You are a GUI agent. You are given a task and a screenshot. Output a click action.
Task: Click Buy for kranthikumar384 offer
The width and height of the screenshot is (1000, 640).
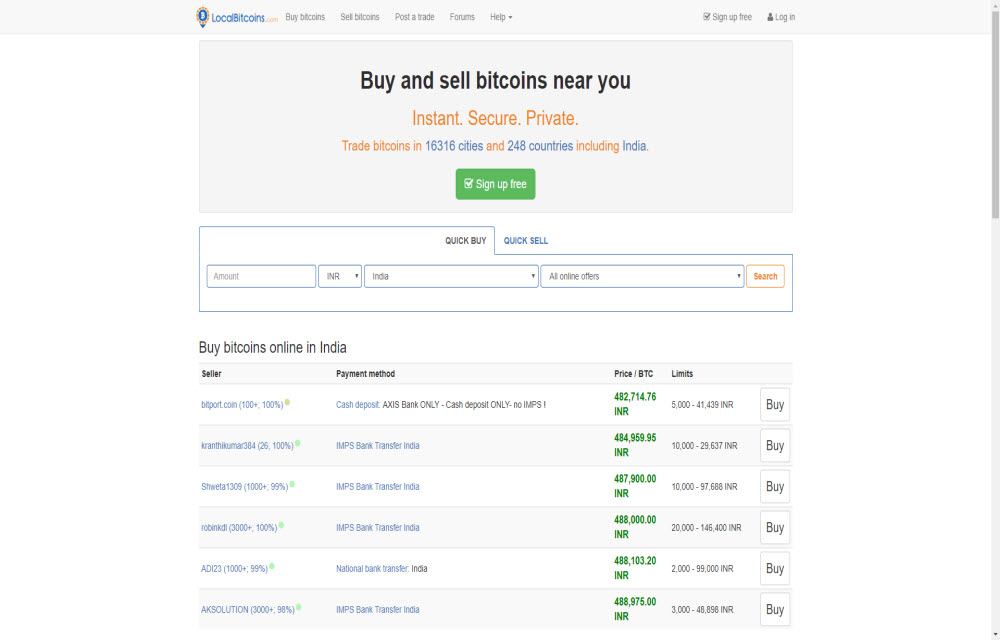[x=775, y=446]
